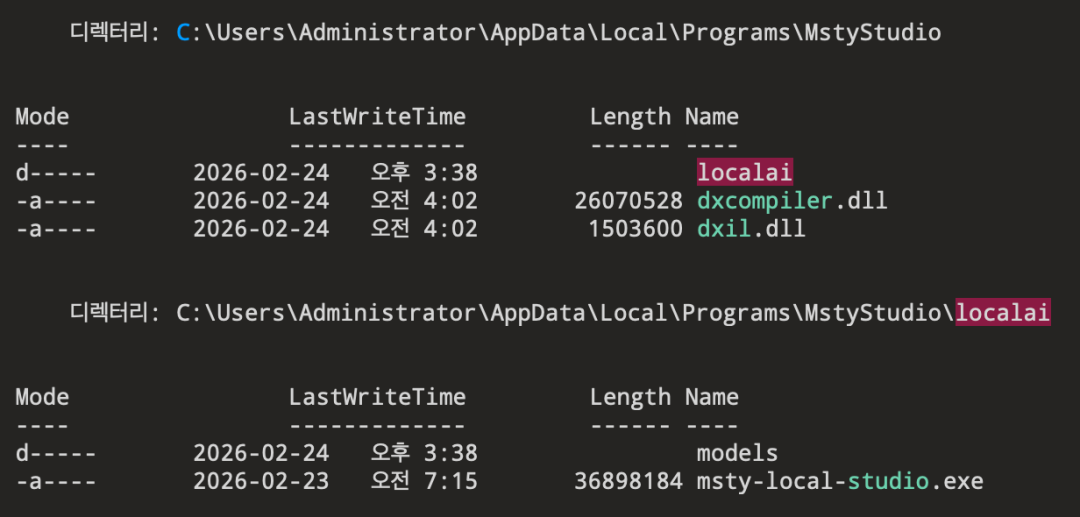
Task: Click first Mode column header
Action: pyautogui.click(x=42, y=116)
